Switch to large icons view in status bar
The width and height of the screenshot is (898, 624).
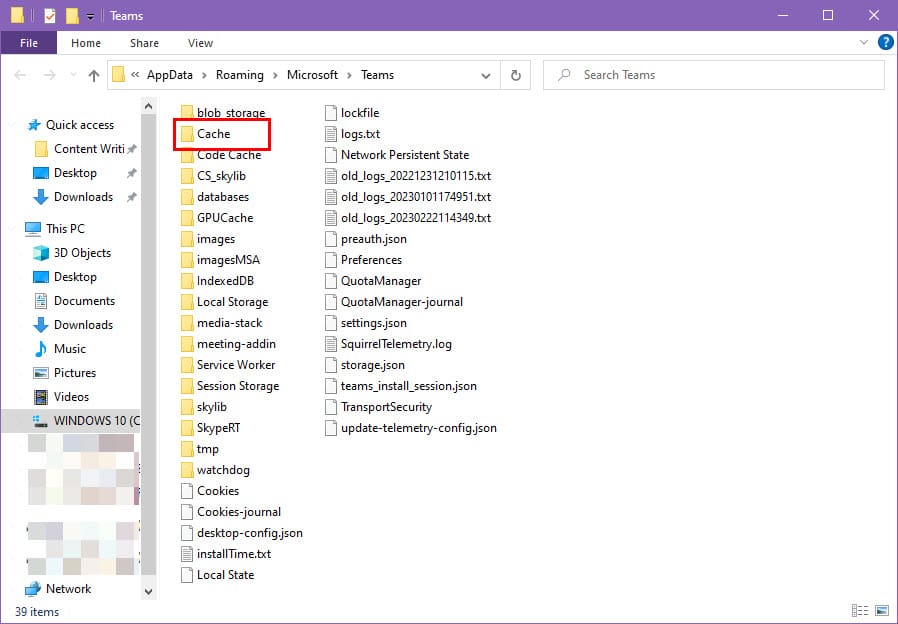click(882, 610)
